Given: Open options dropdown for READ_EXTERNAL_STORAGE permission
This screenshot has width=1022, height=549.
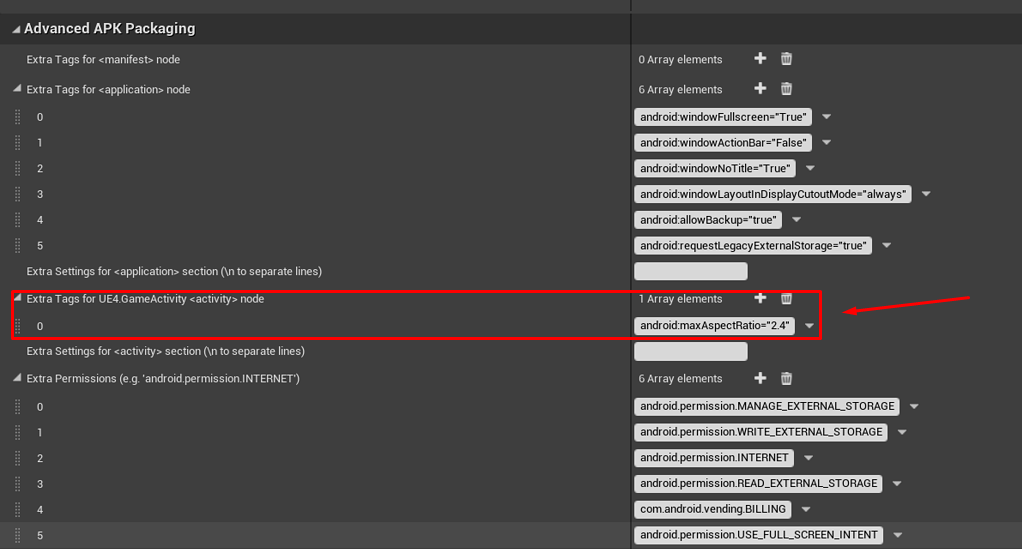Looking at the screenshot, I should pyautogui.click(x=897, y=483).
